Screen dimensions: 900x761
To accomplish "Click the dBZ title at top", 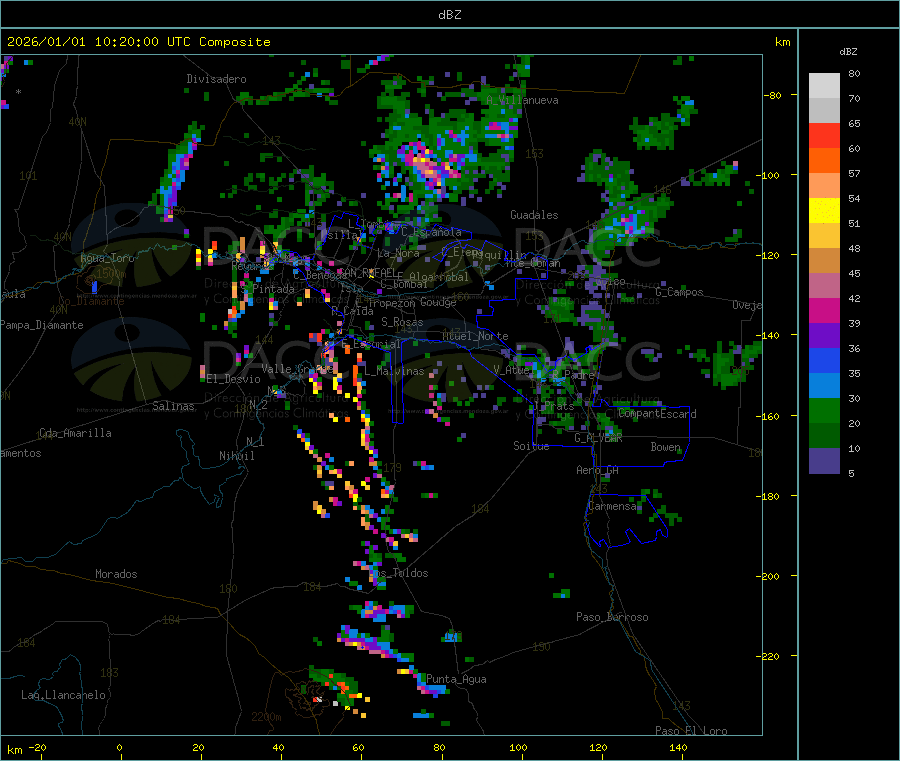I will 449,15.
